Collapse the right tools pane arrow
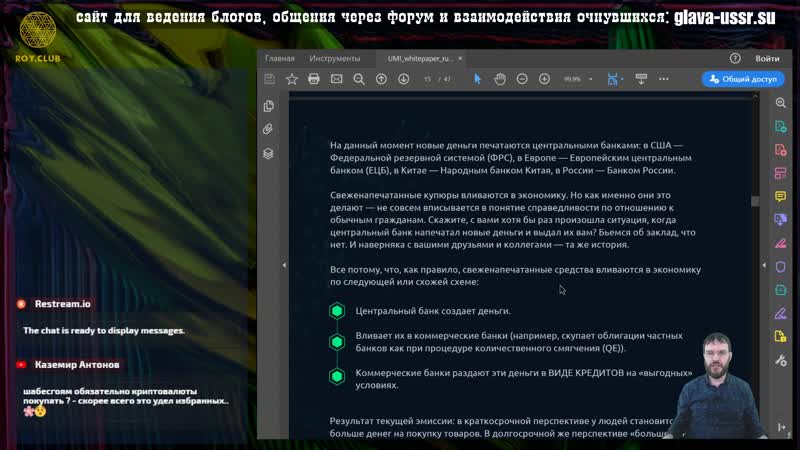This screenshot has height=450, width=800. click(764, 265)
